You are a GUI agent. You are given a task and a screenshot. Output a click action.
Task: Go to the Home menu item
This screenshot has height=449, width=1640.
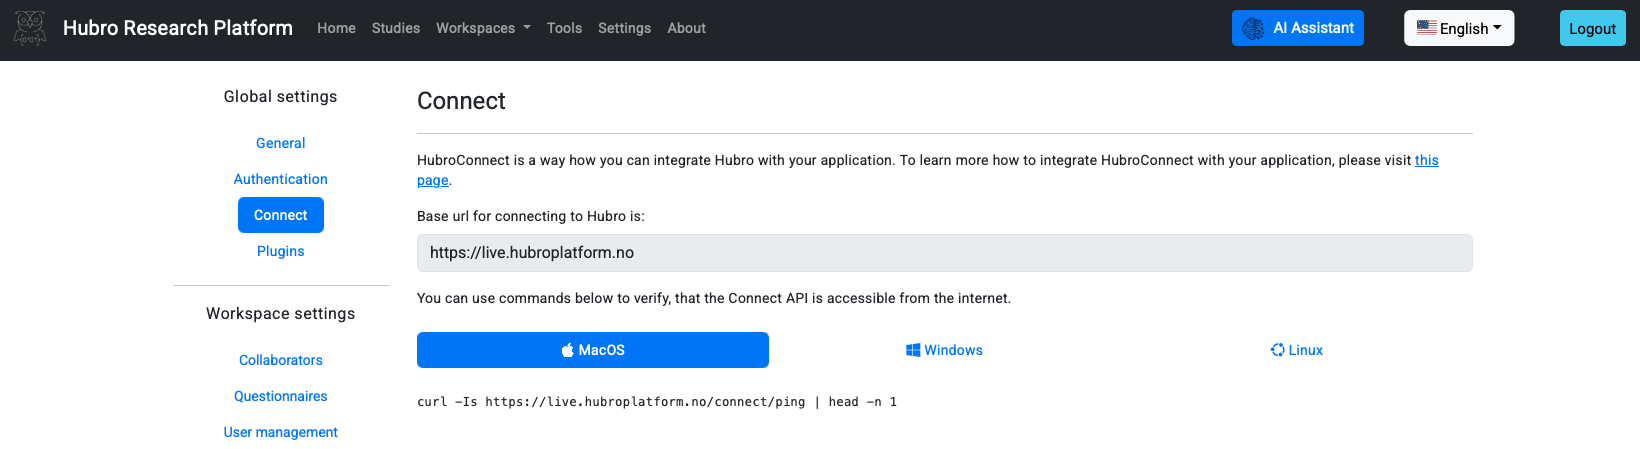[x=336, y=28]
